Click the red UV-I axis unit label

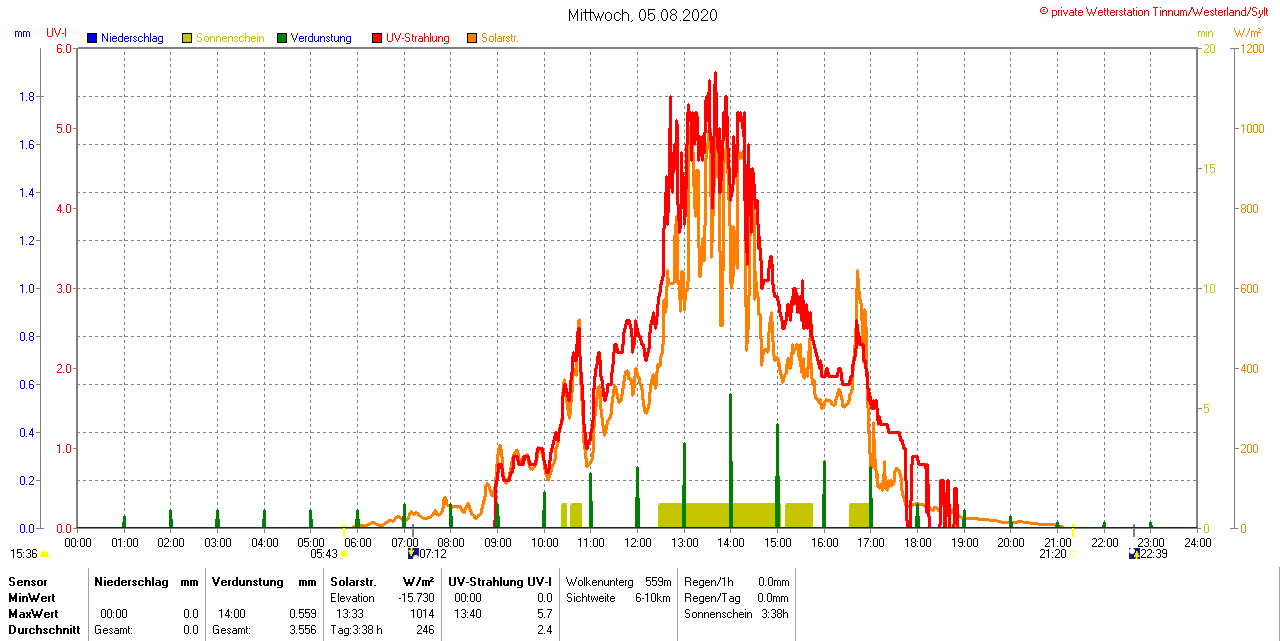(57, 33)
